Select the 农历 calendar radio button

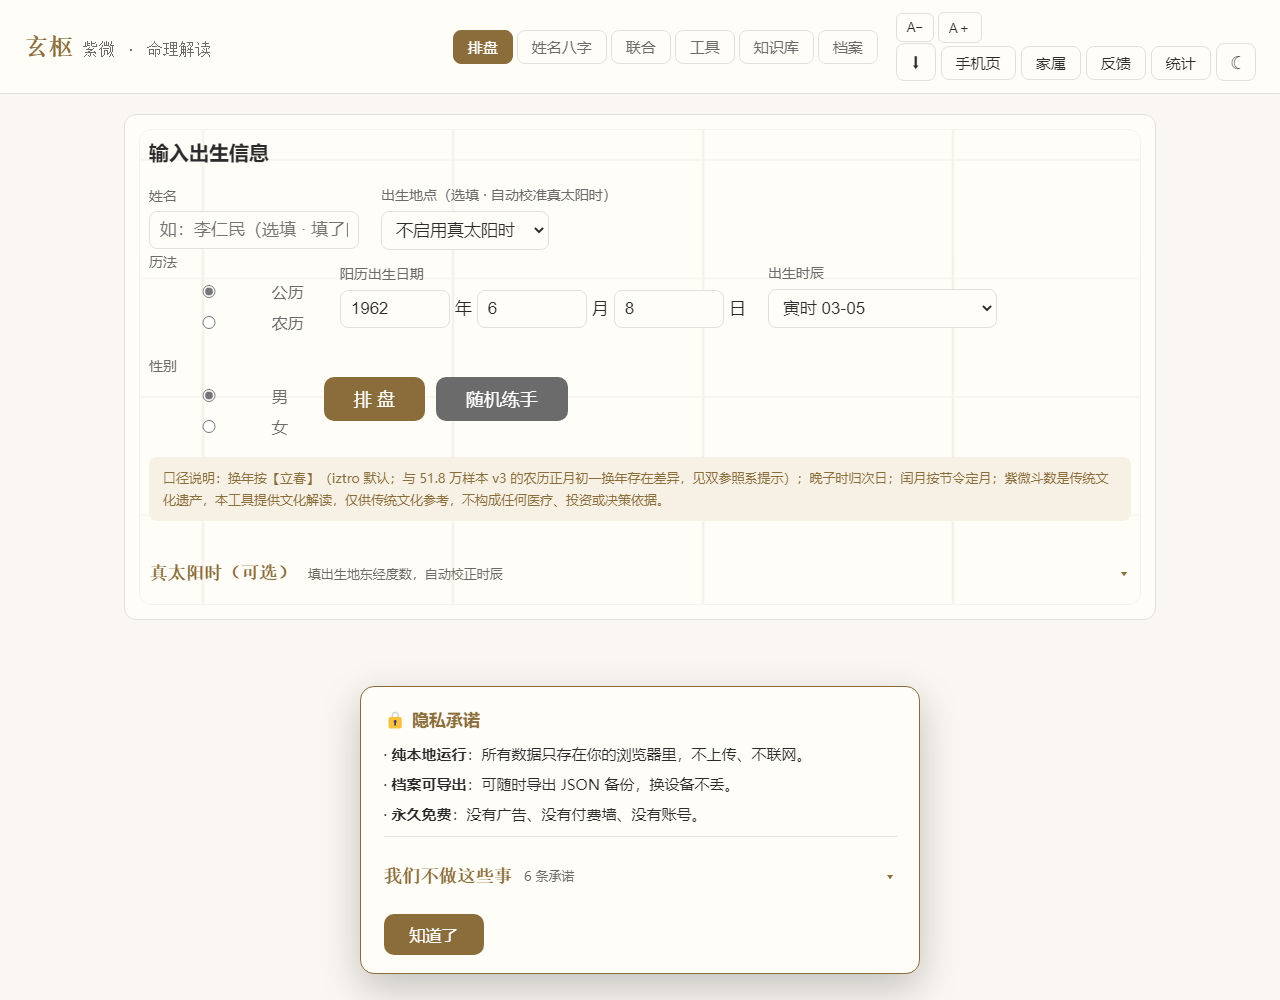[209, 323]
